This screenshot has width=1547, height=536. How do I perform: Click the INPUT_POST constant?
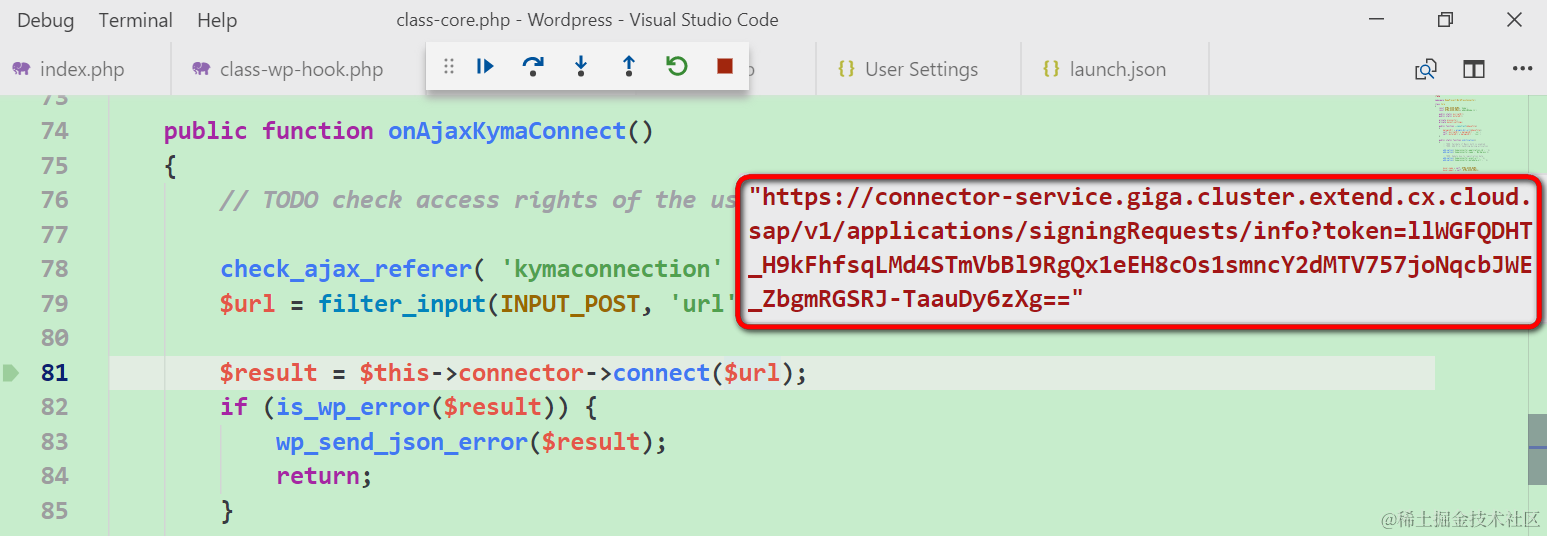pos(569,303)
